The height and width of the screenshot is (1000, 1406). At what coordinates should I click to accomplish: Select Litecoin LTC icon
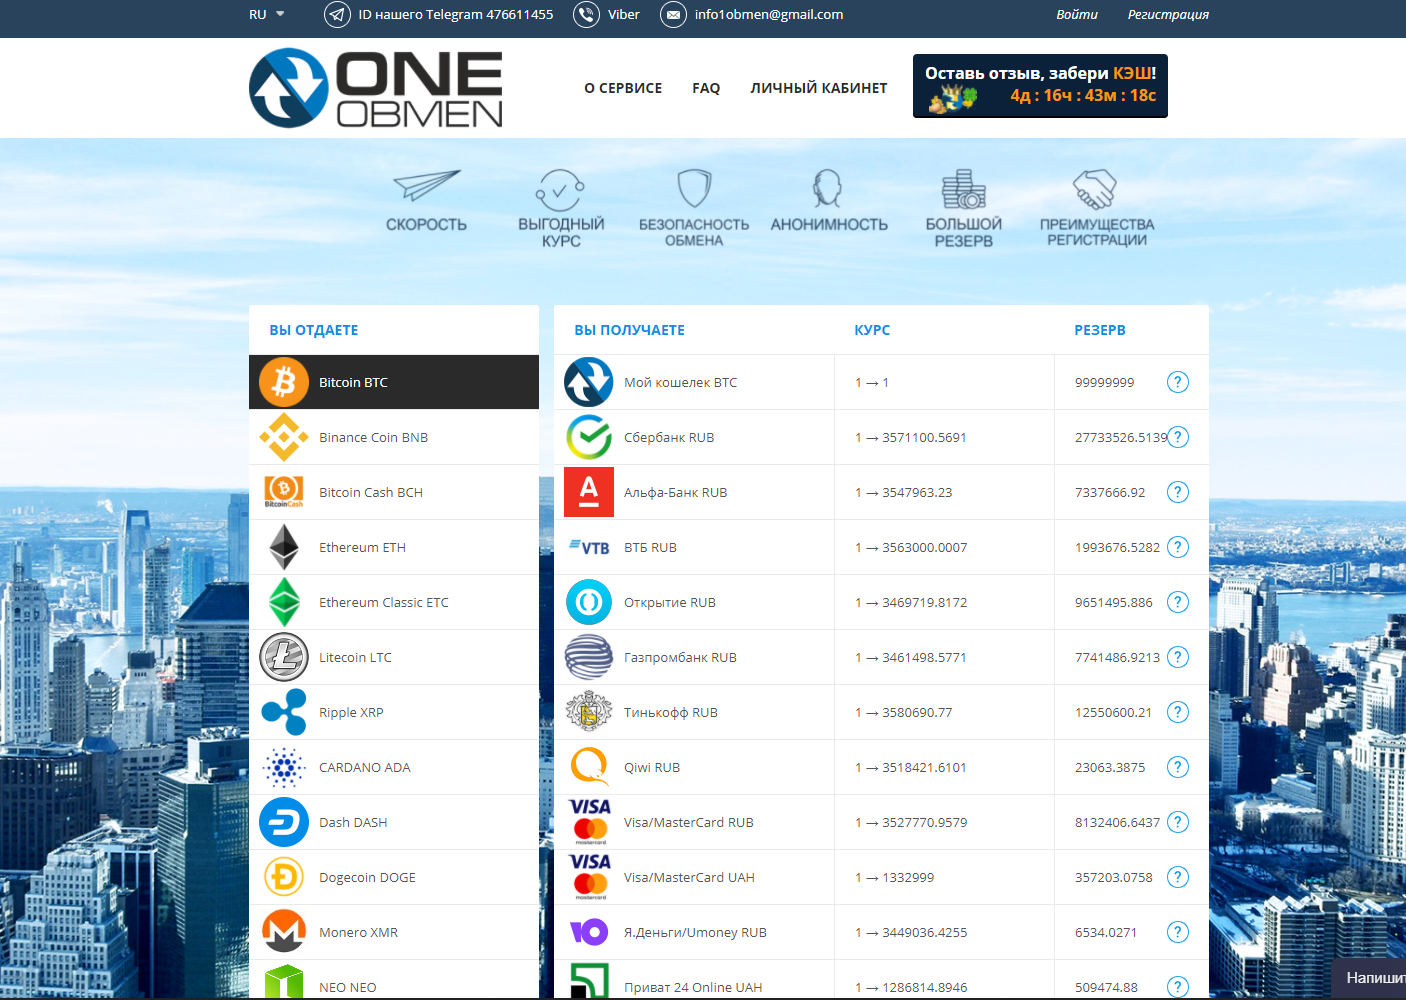pos(284,657)
